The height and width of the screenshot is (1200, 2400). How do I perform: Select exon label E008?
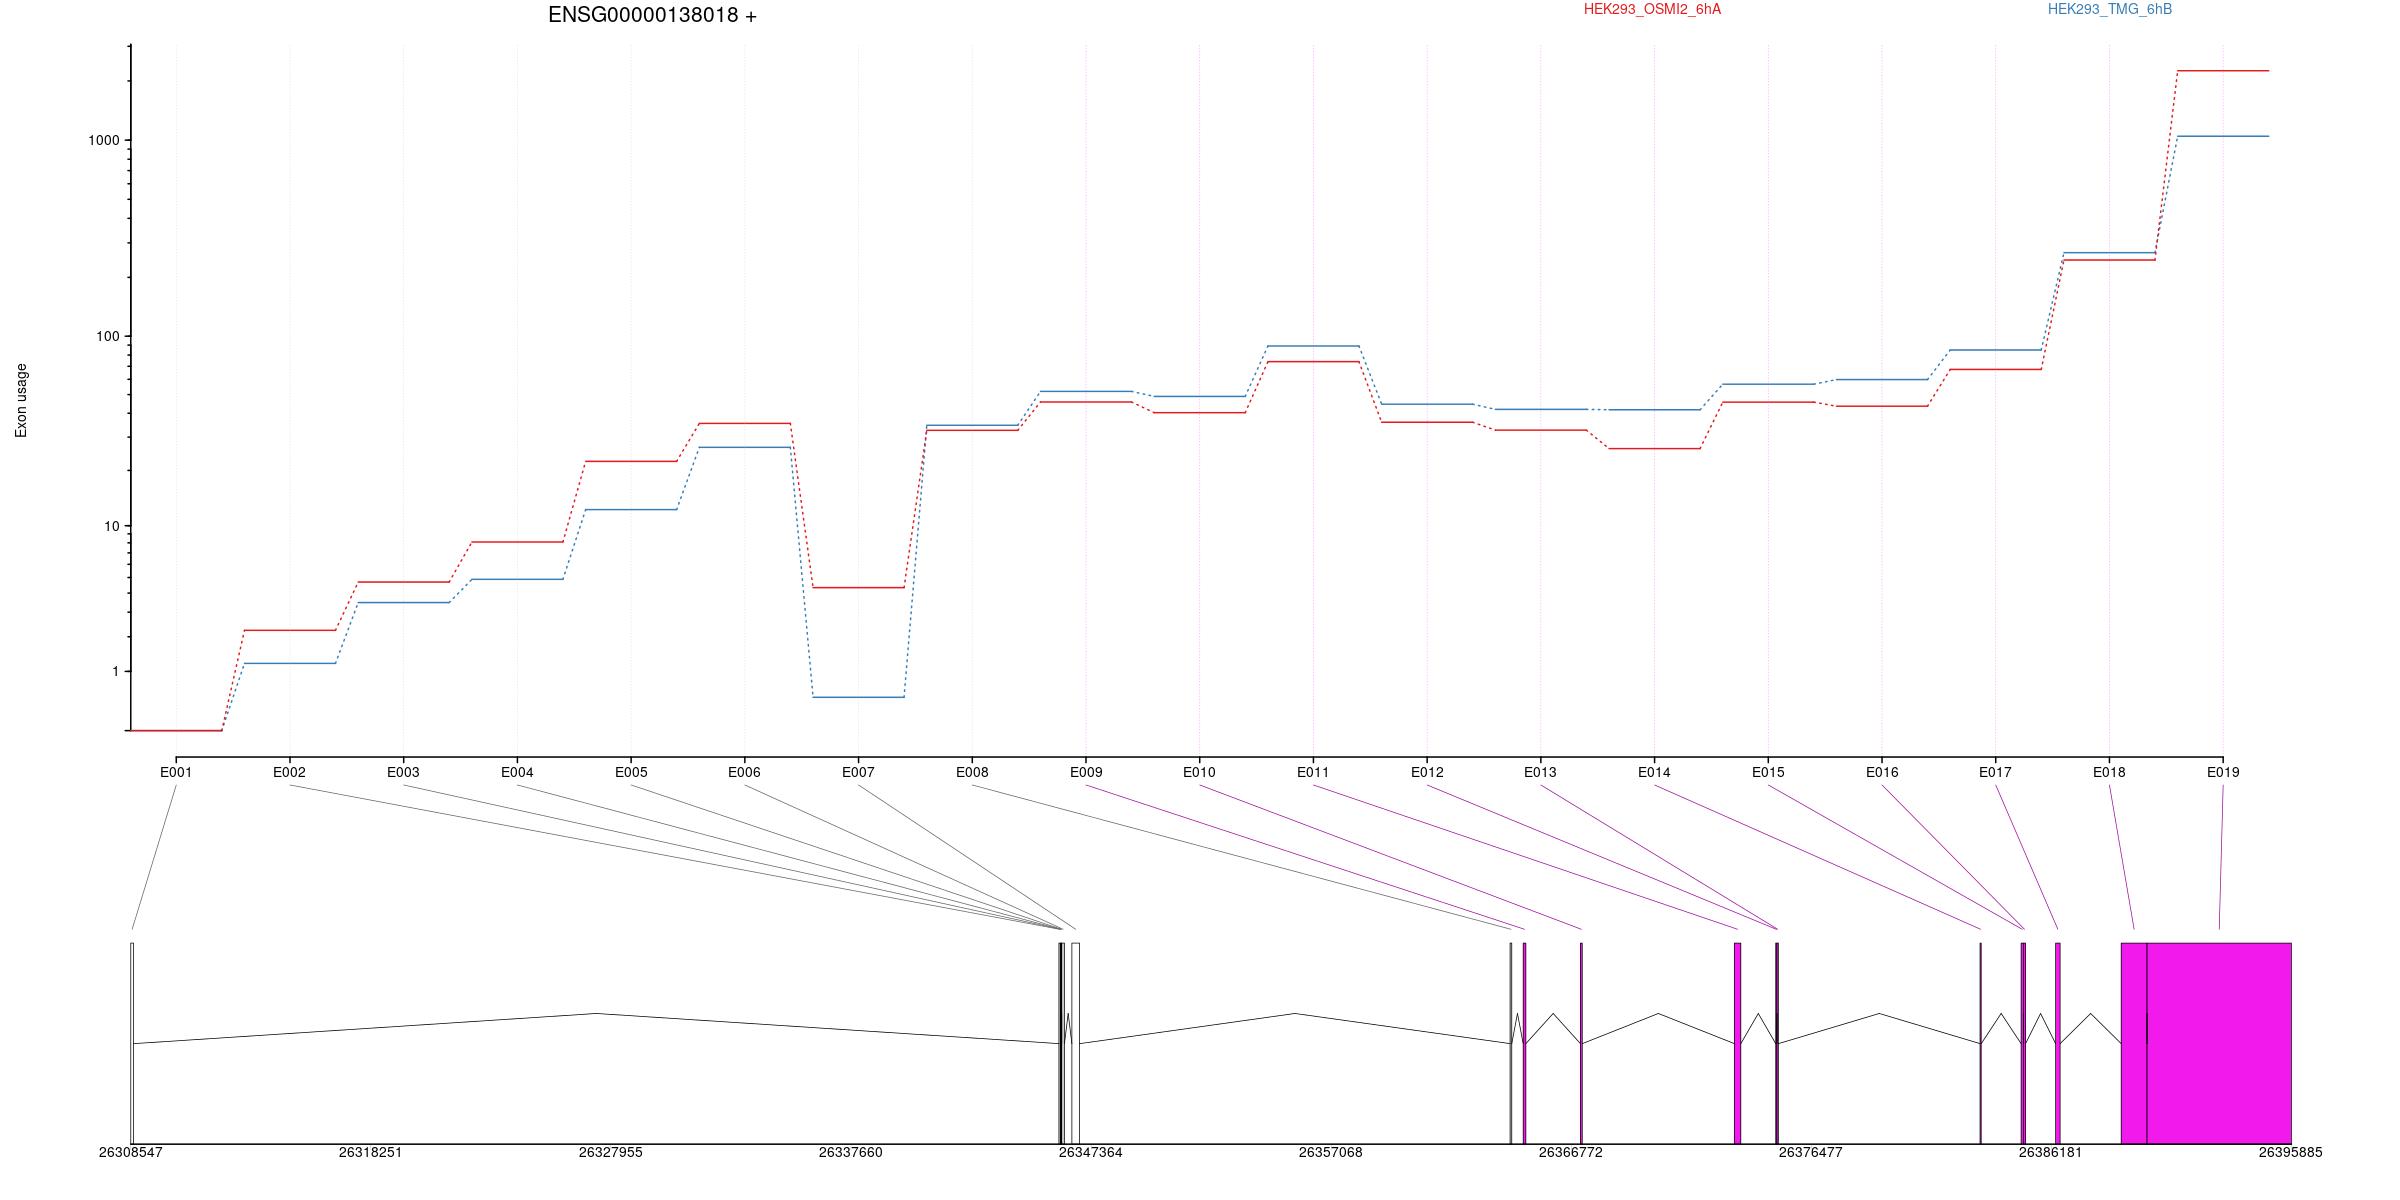pos(972,772)
